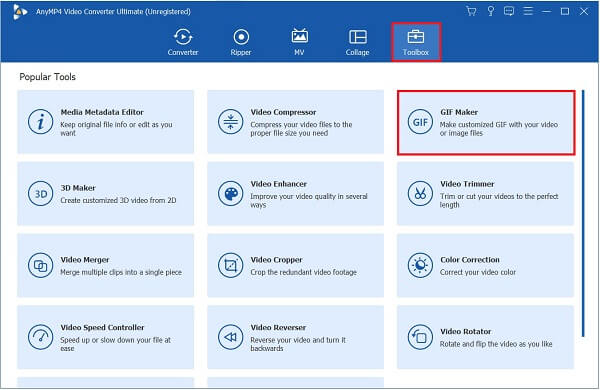600x390 pixels.
Task: Click 'Correct your video color' text
Action: pos(478,272)
